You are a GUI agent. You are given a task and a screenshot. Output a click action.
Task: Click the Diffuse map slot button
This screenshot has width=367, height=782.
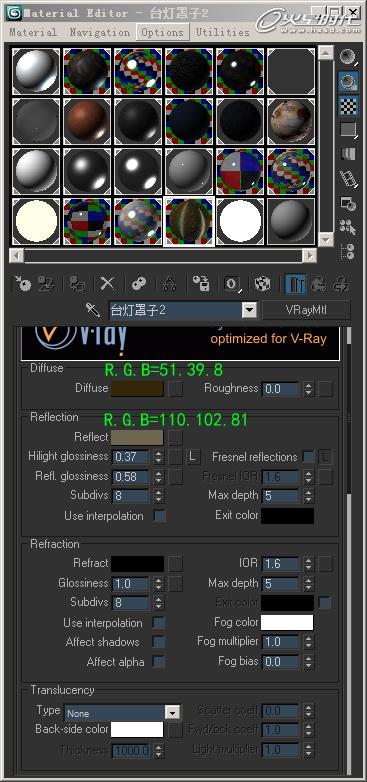point(175,389)
